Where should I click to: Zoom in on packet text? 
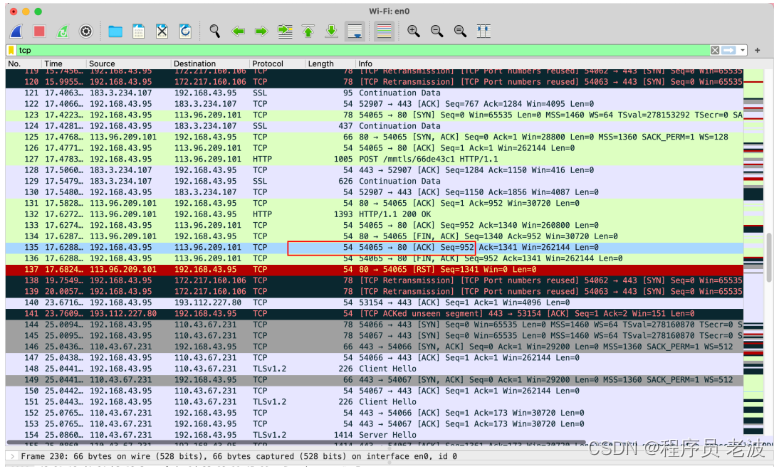click(413, 31)
